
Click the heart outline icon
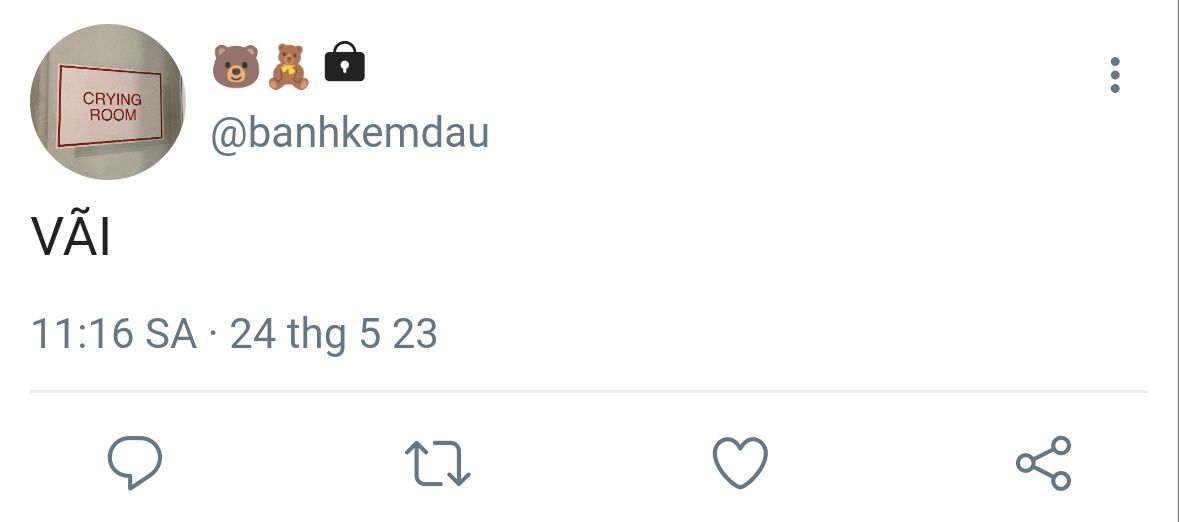[740, 463]
